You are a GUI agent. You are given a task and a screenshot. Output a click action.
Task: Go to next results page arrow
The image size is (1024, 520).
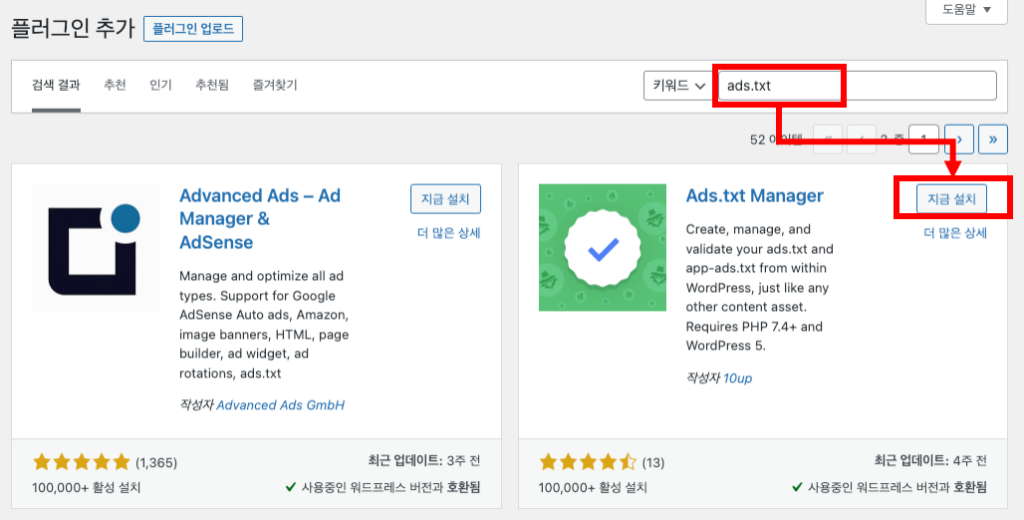pyautogui.click(x=959, y=139)
